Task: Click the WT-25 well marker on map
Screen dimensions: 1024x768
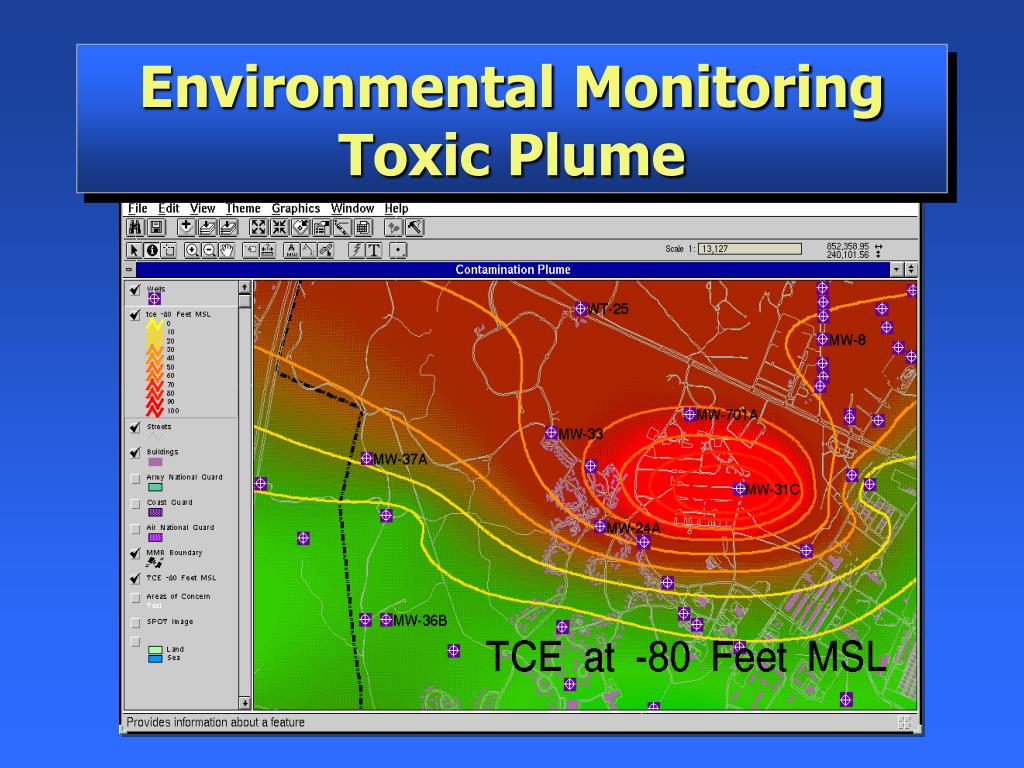Action: click(x=581, y=308)
